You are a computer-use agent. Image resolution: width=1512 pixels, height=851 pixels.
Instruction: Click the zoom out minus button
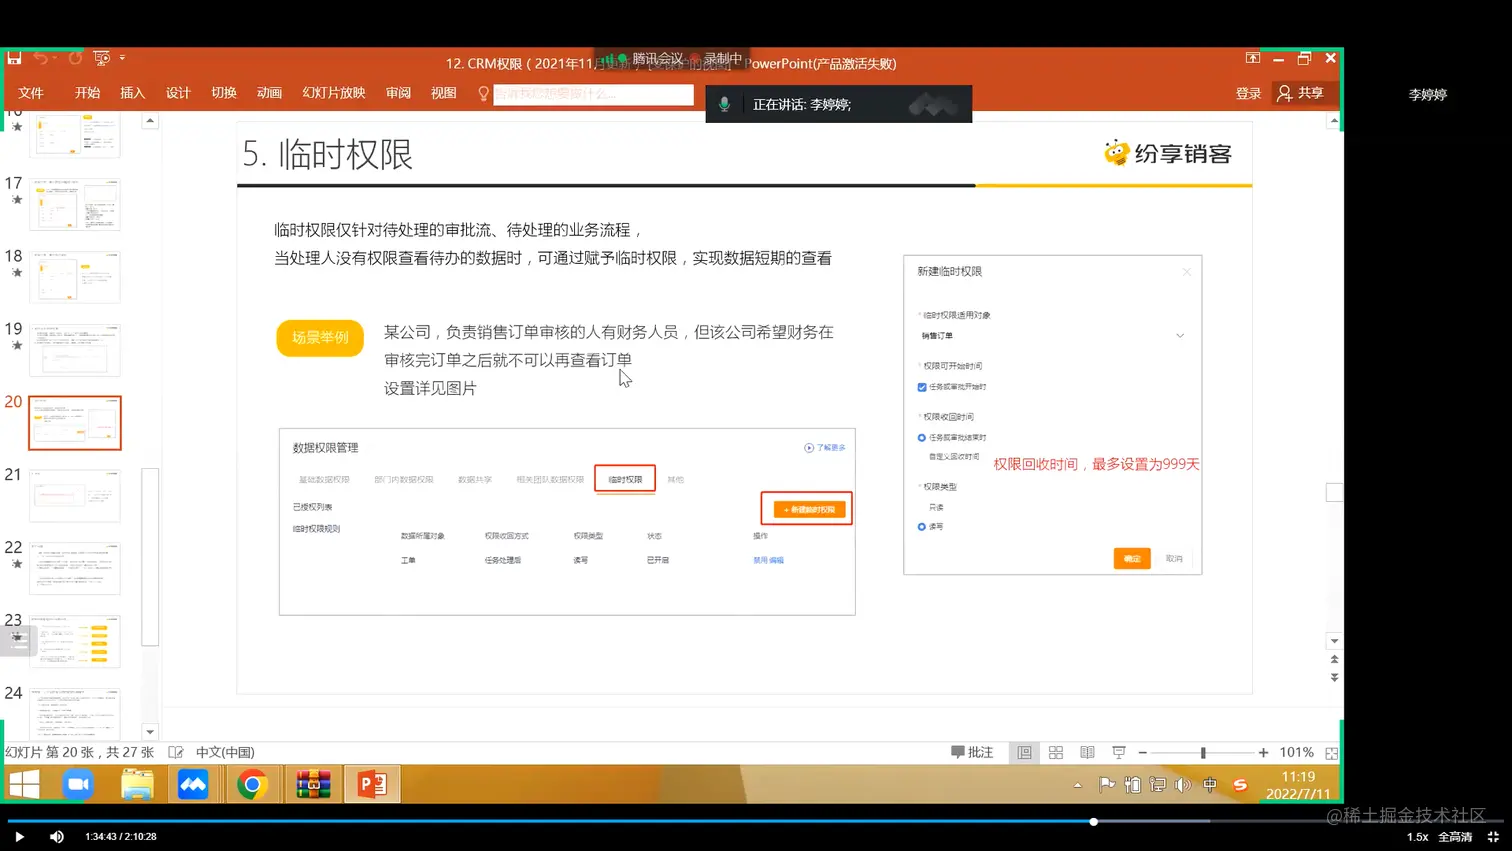tap(1143, 752)
